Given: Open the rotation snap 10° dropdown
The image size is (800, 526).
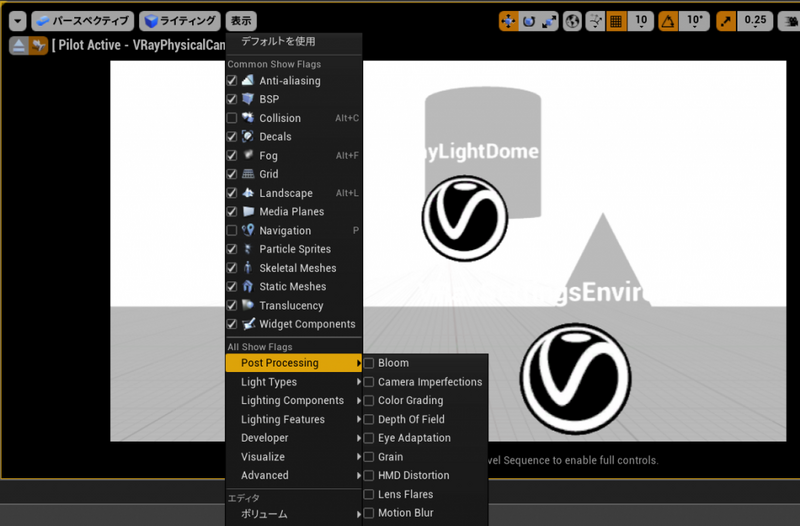Looking at the screenshot, I should pos(694,21).
